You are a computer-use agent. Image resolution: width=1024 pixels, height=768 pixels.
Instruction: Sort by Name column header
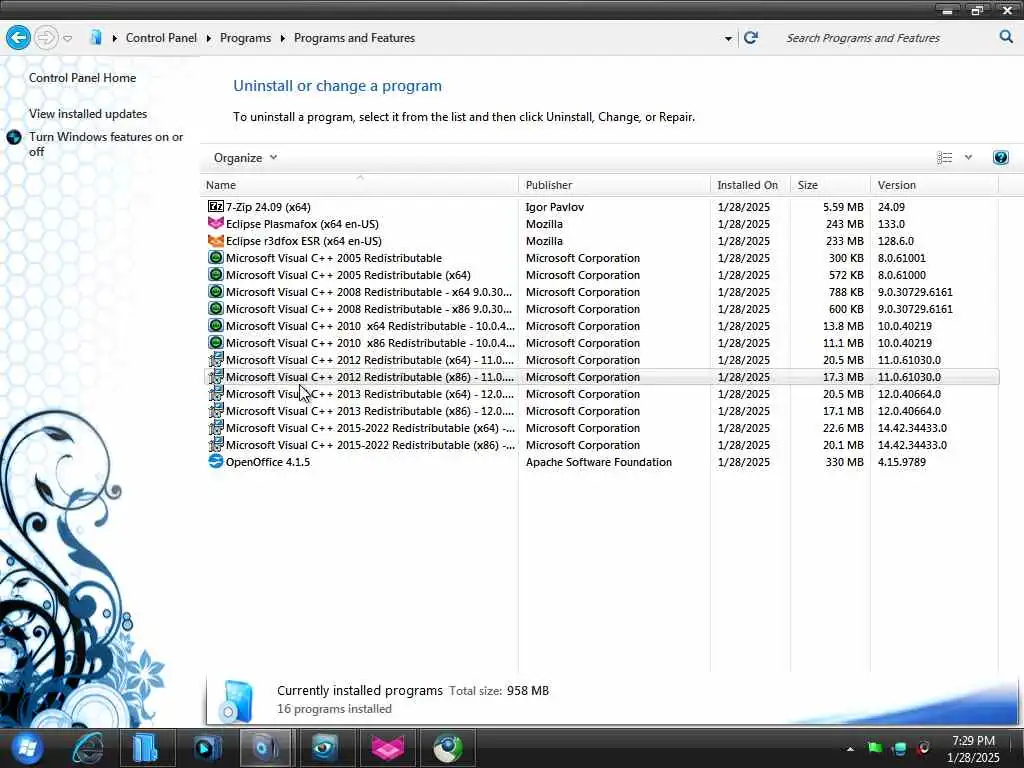click(360, 185)
